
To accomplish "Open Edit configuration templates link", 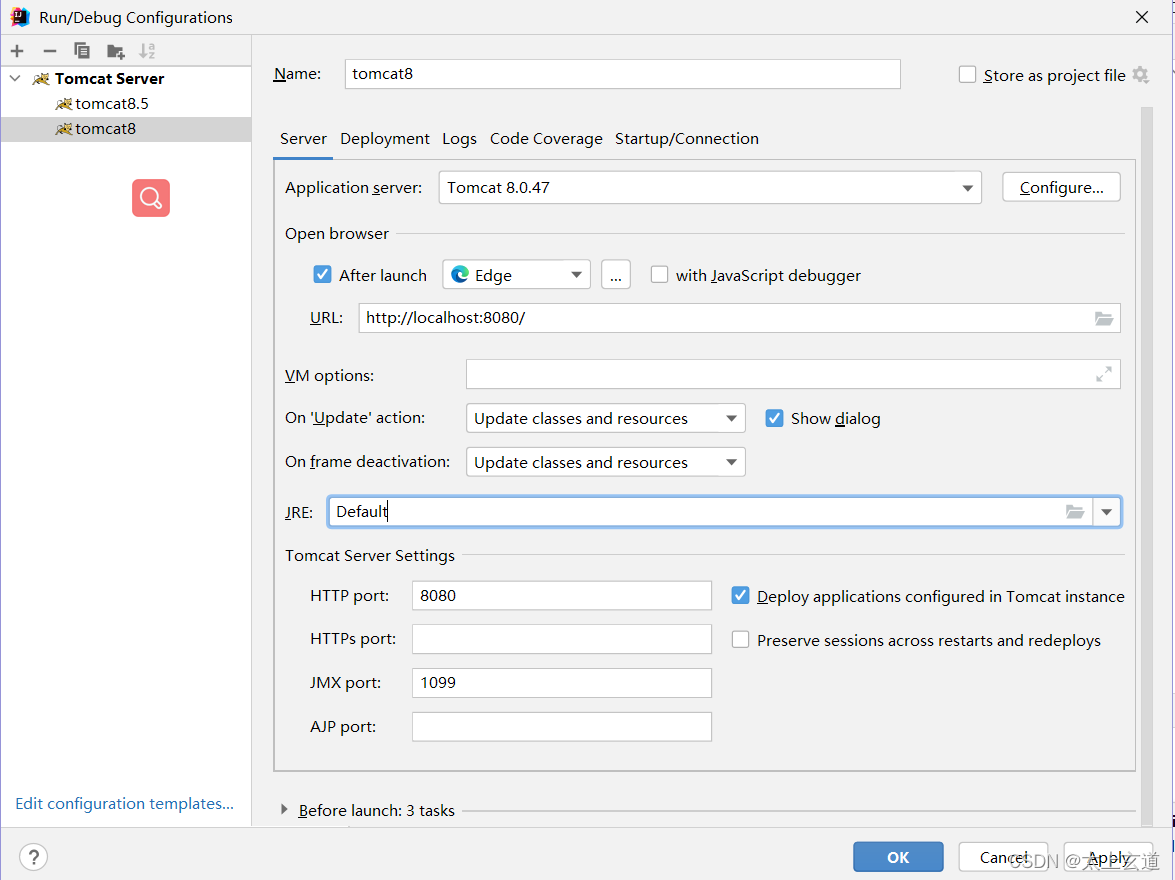I will tap(124, 804).
